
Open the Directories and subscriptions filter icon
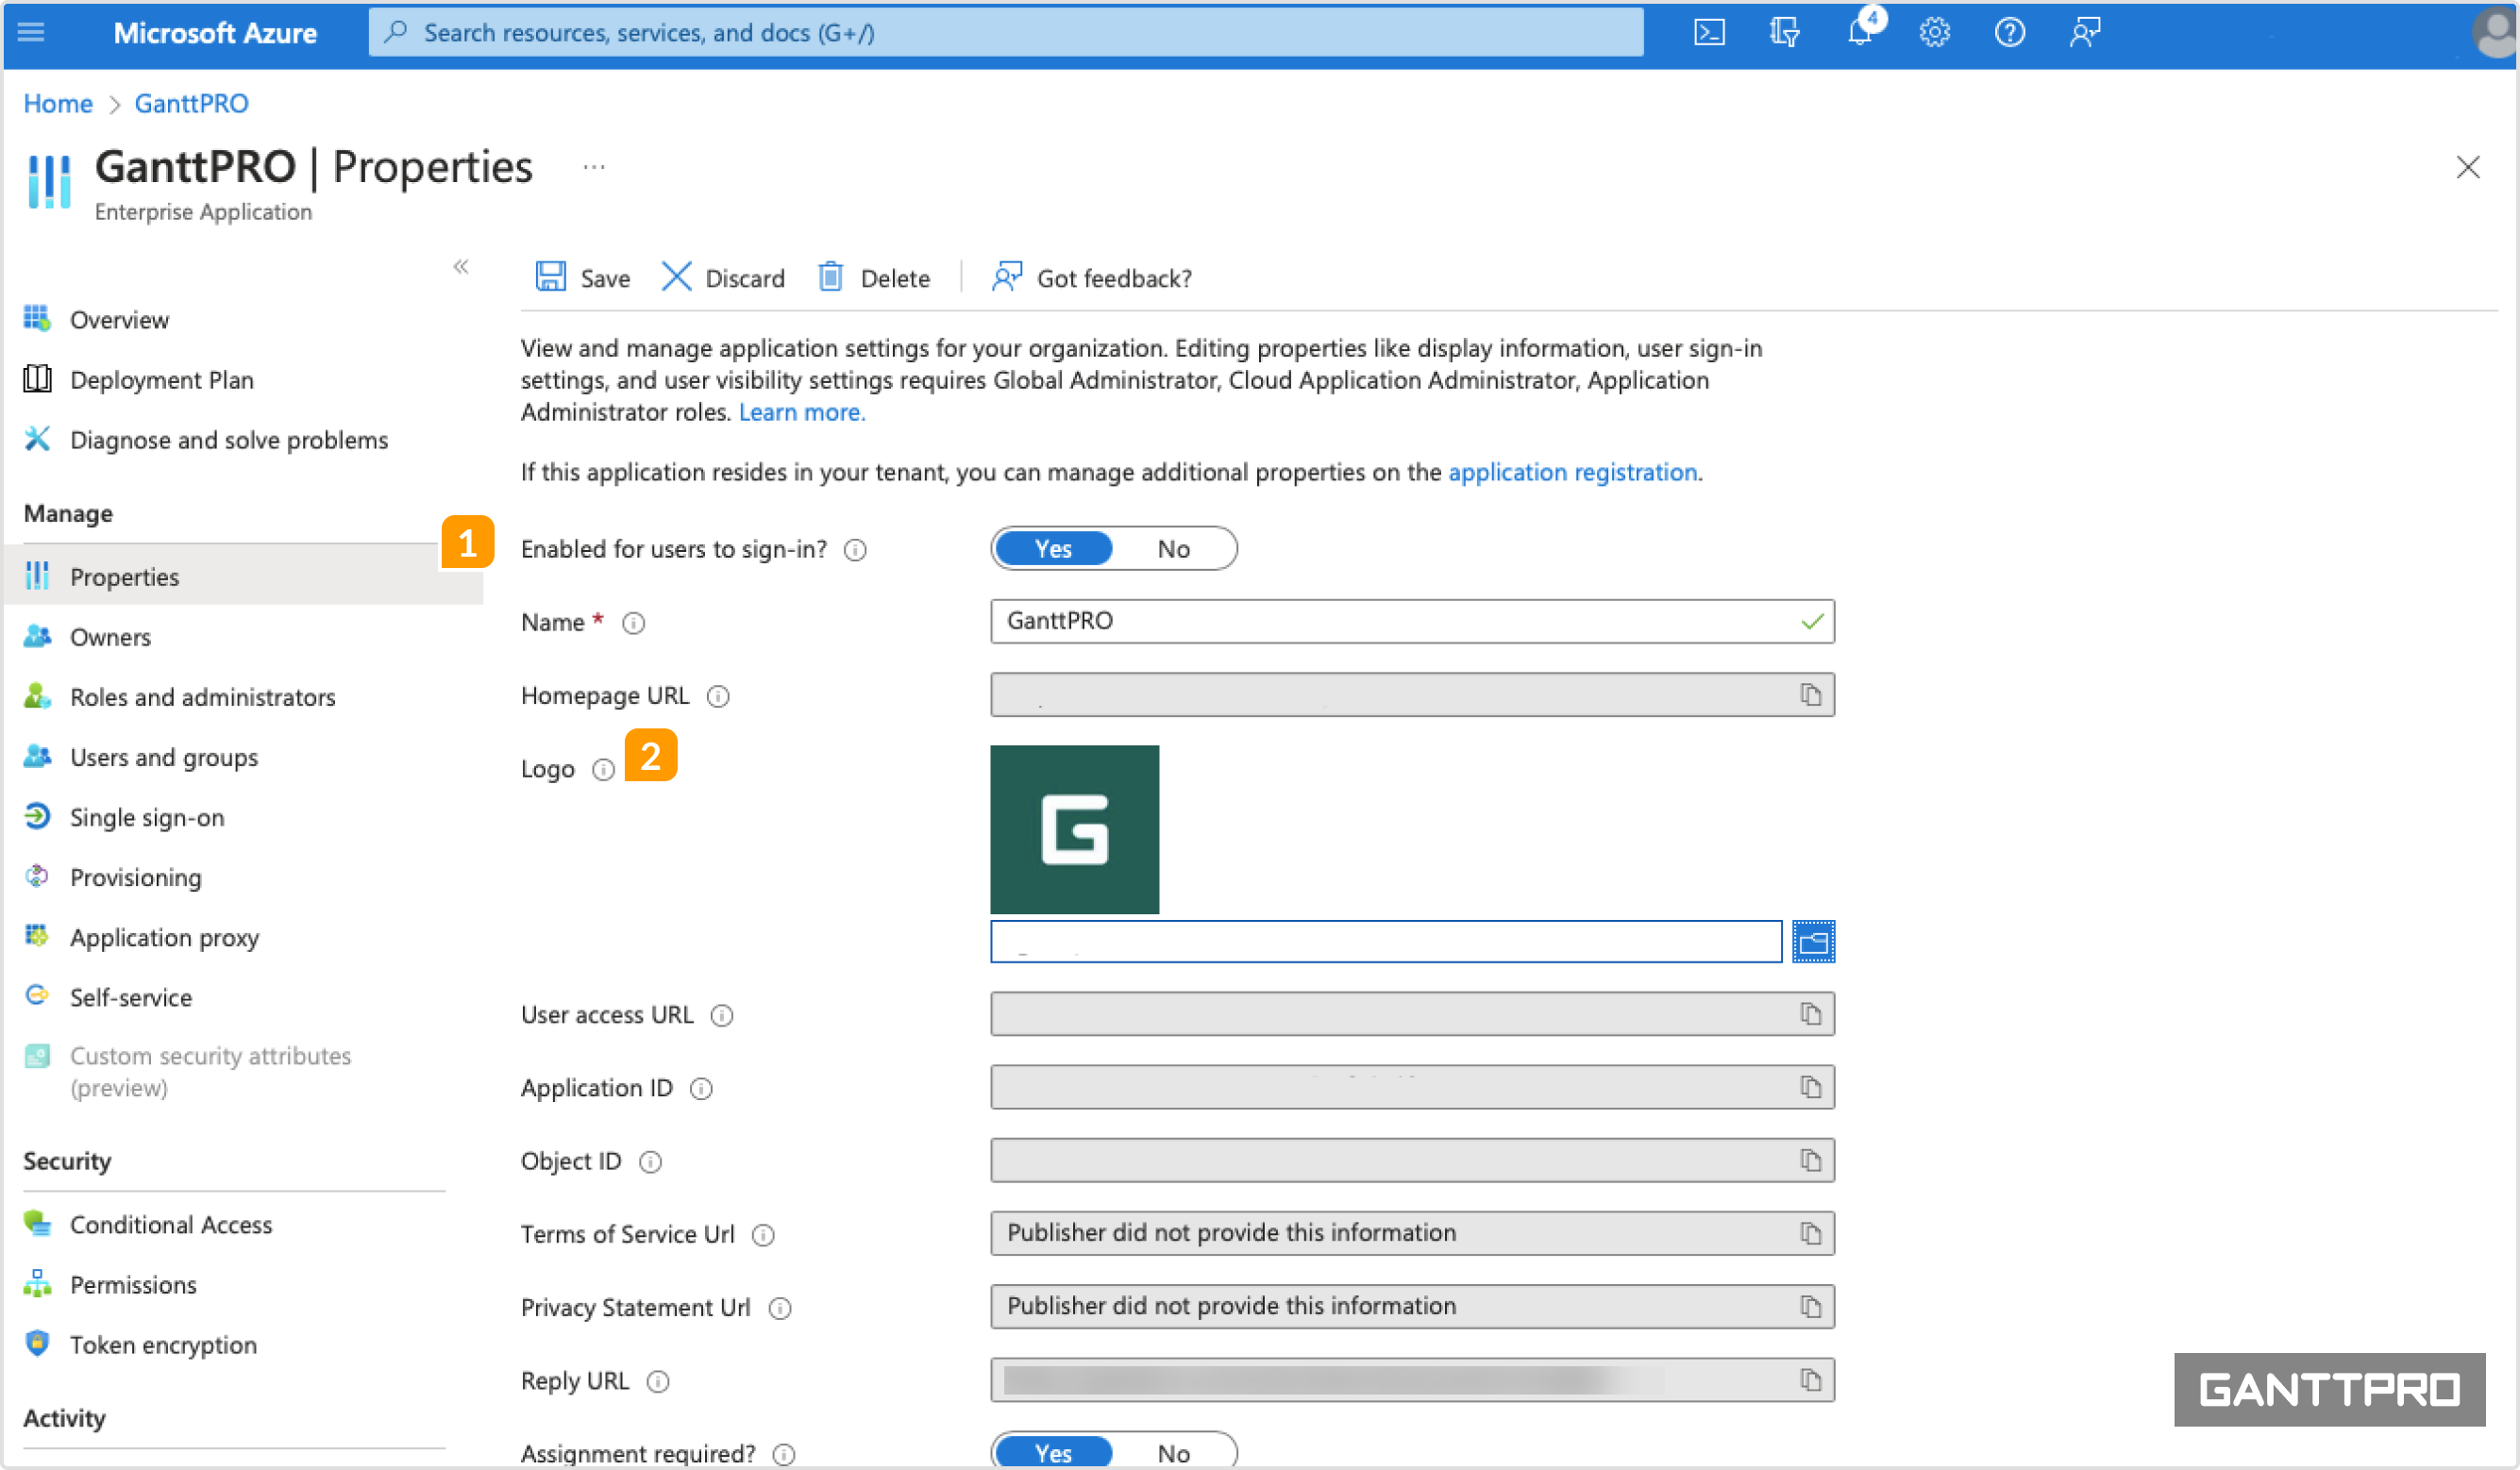coord(1784,32)
